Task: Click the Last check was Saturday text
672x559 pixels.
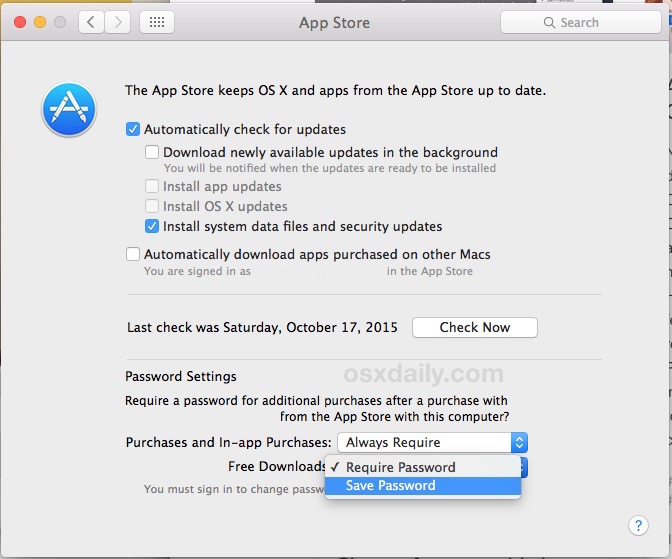Action: 262,328
